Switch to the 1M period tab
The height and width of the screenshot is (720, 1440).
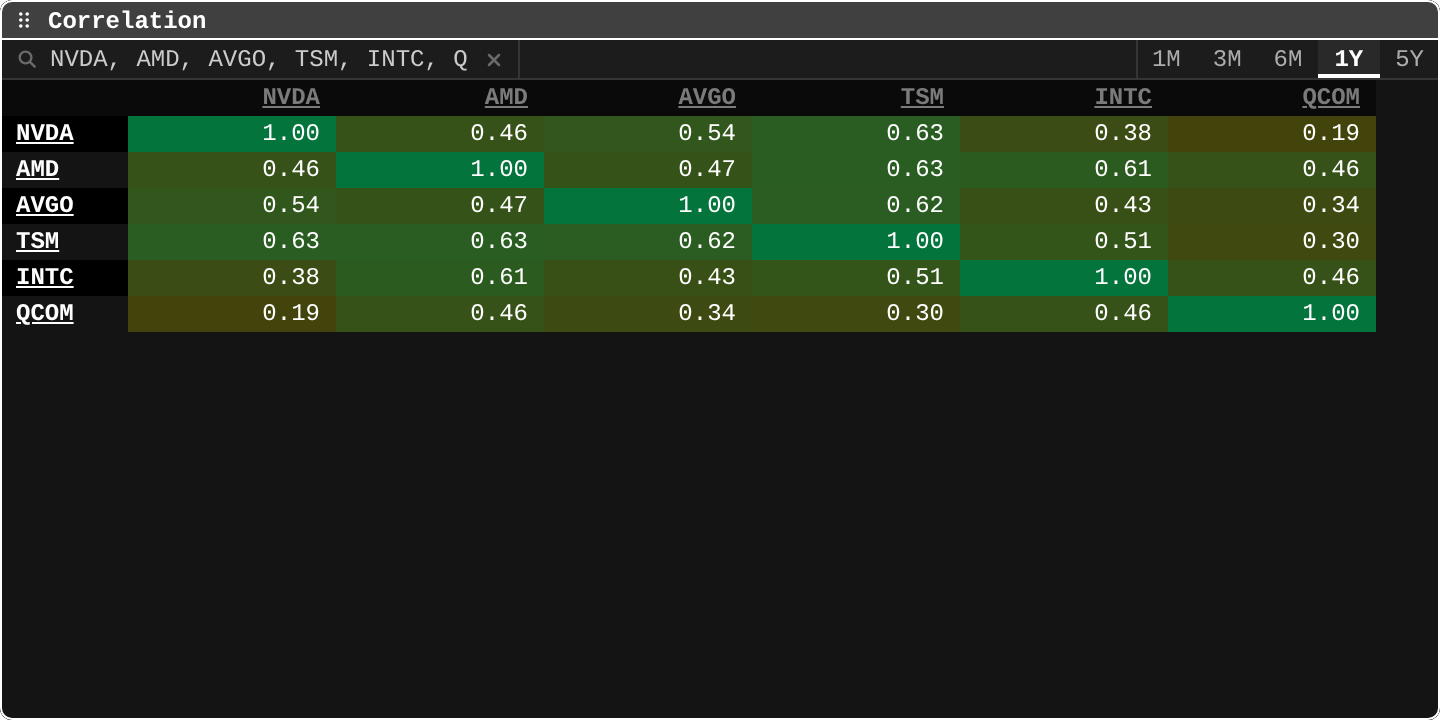point(1166,59)
